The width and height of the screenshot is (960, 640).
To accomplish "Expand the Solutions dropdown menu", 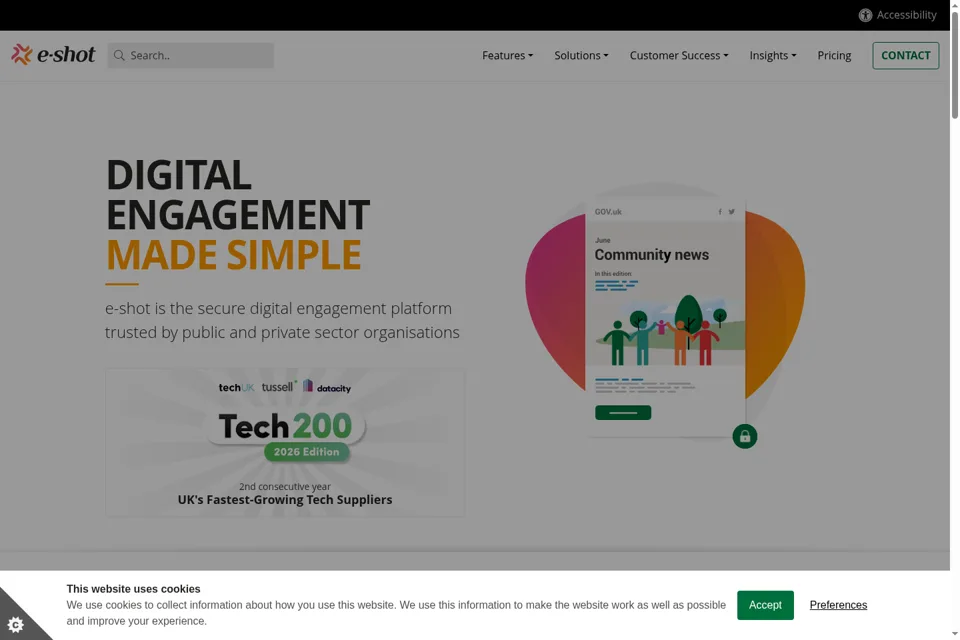I will click(x=581, y=56).
